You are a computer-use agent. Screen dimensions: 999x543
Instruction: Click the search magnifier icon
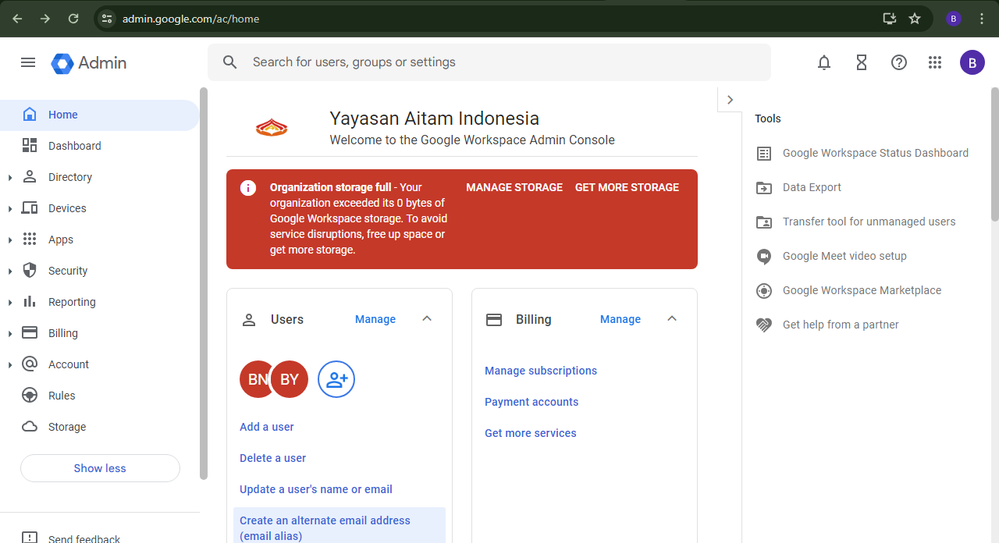230,62
